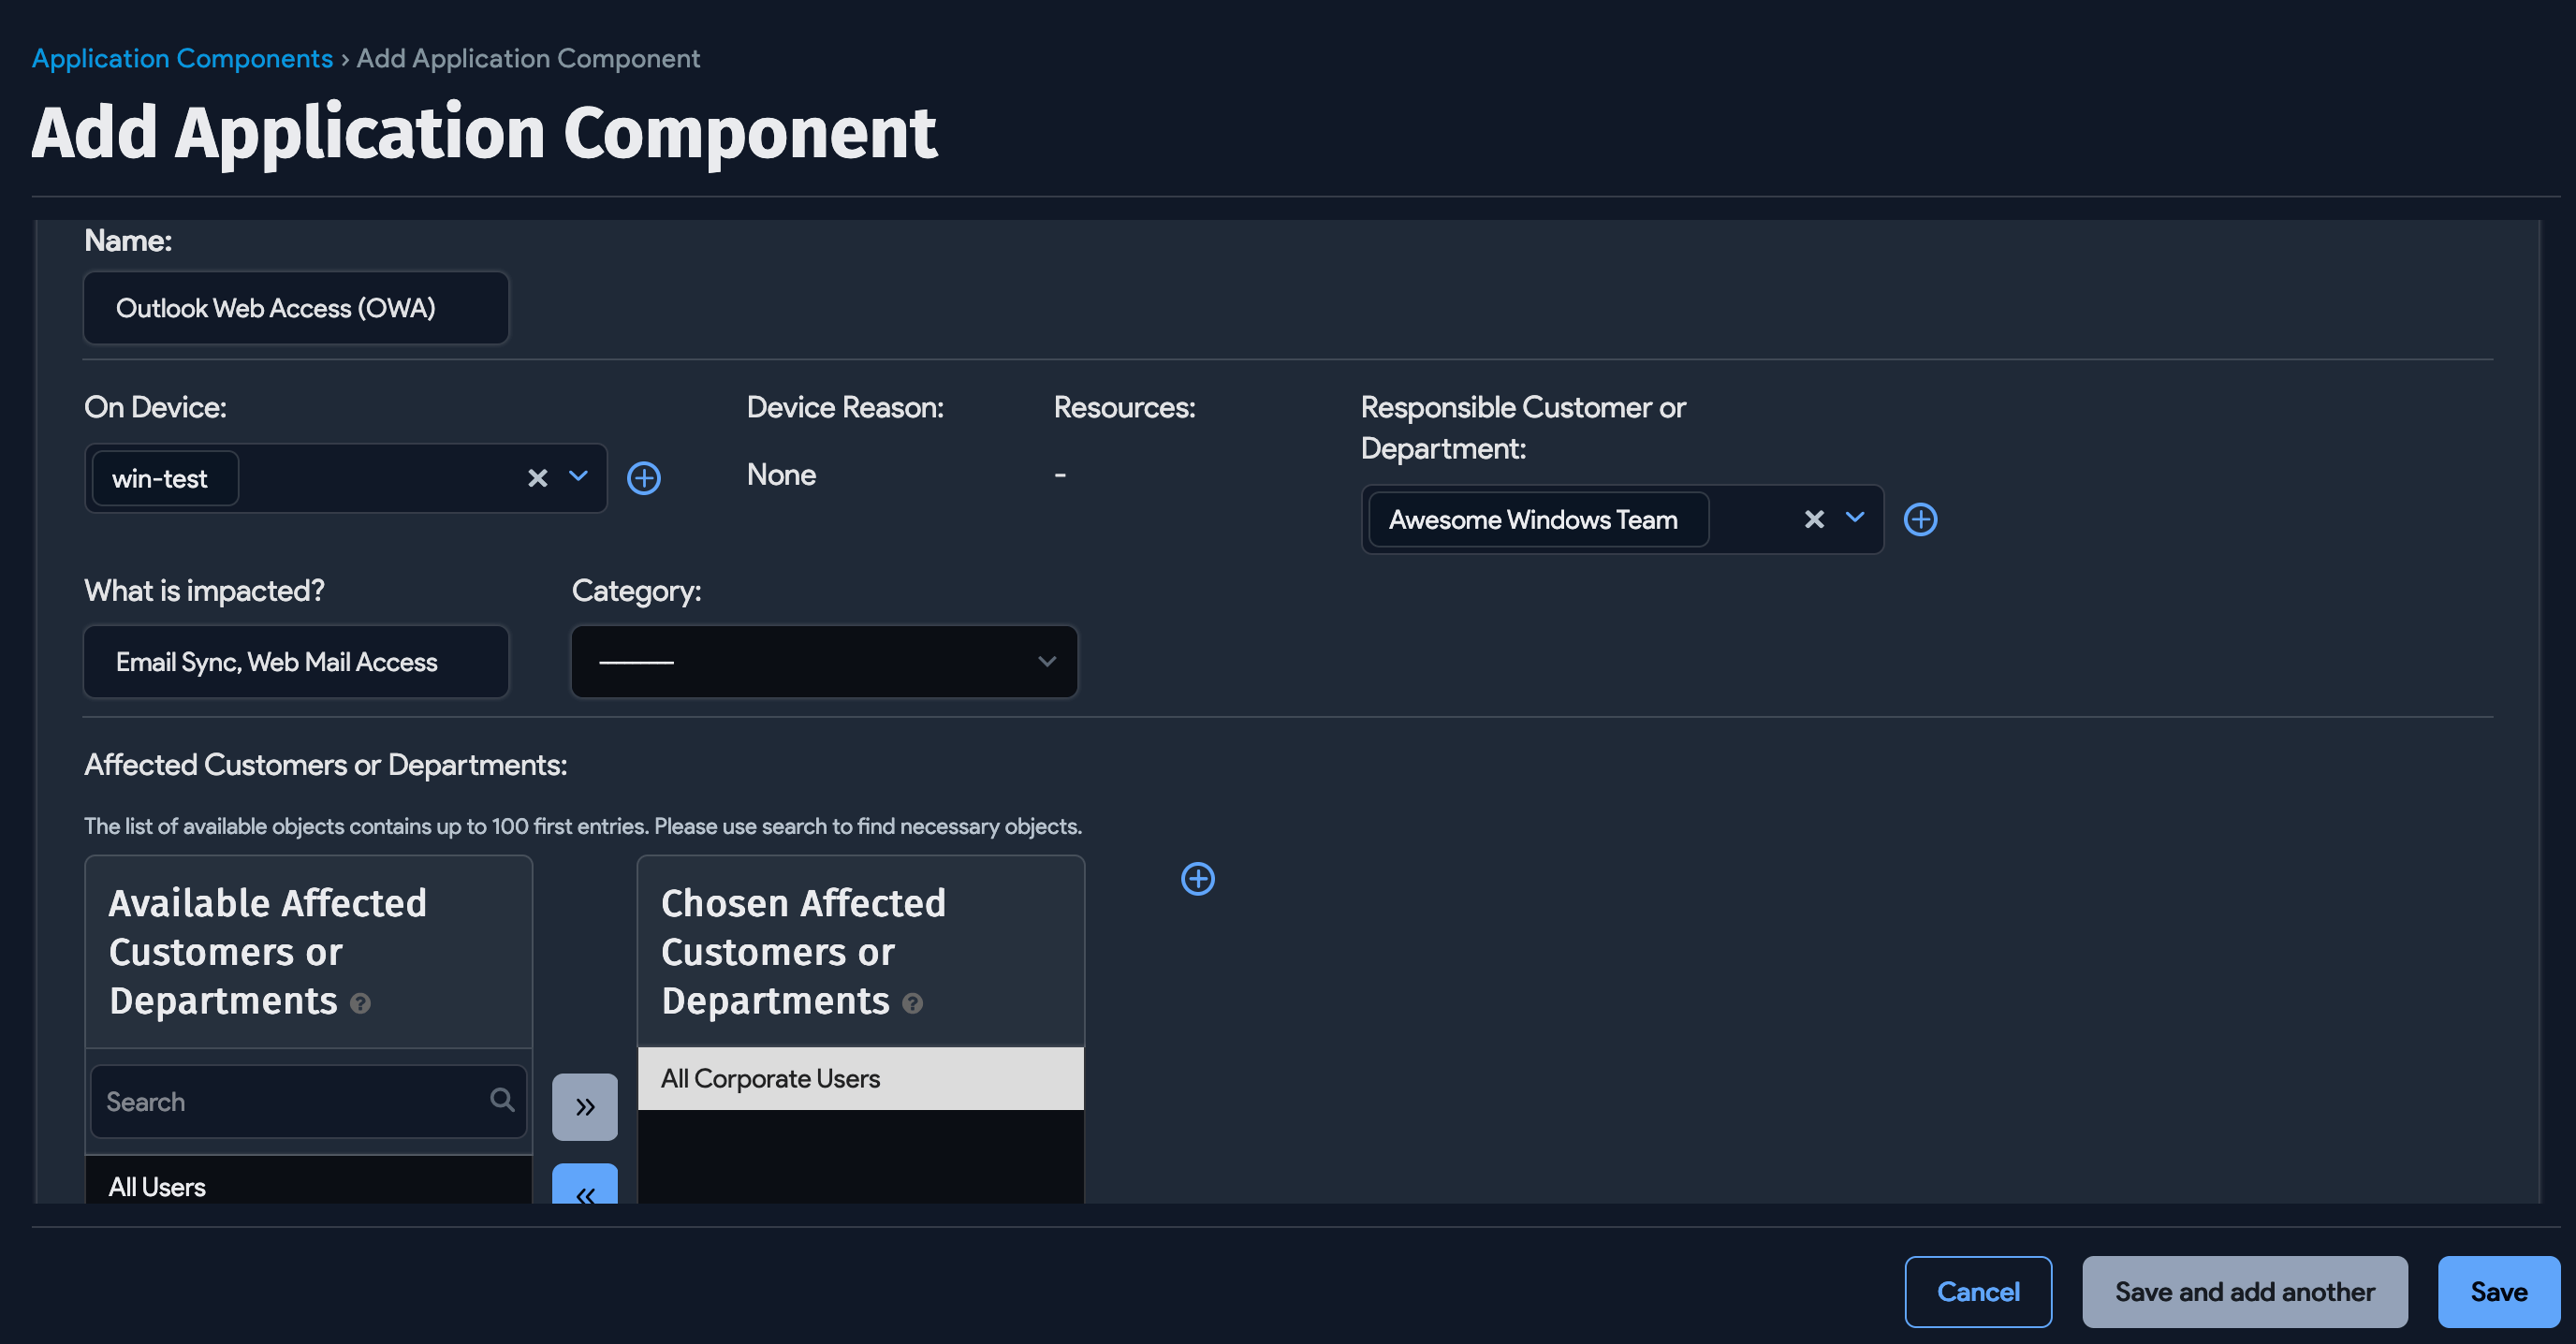The height and width of the screenshot is (1344, 2576).
Task: Click the Save button
Action: click(2498, 1291)
